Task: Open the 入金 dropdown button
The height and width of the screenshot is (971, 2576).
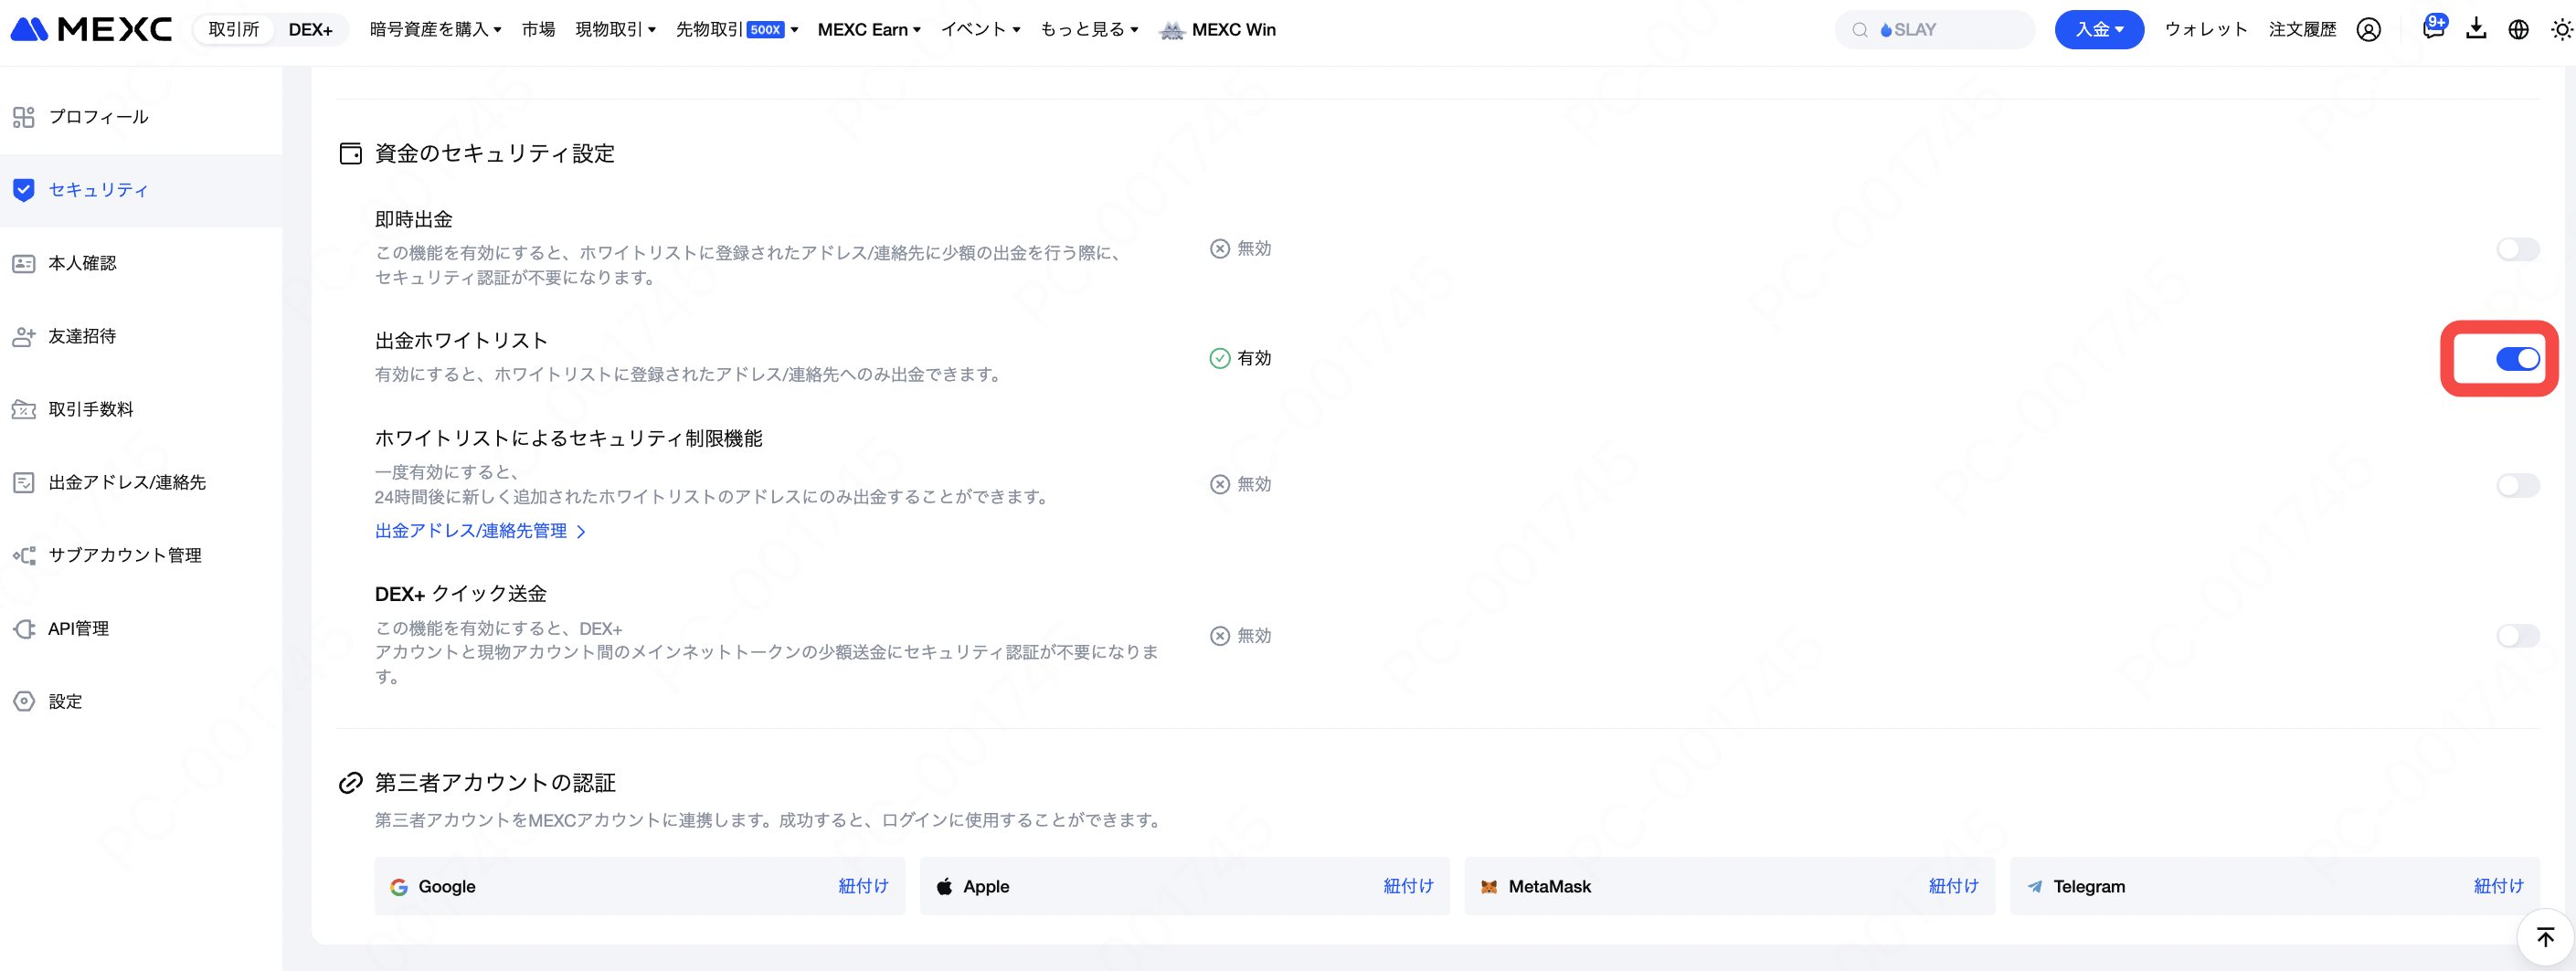Action: click(x=2098, y=30)
